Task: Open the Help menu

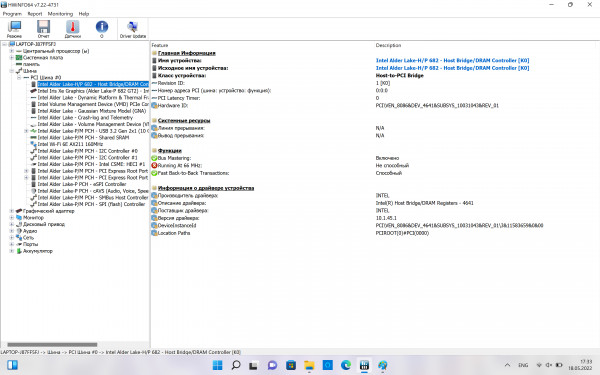Action: click(x=84, y=14)
